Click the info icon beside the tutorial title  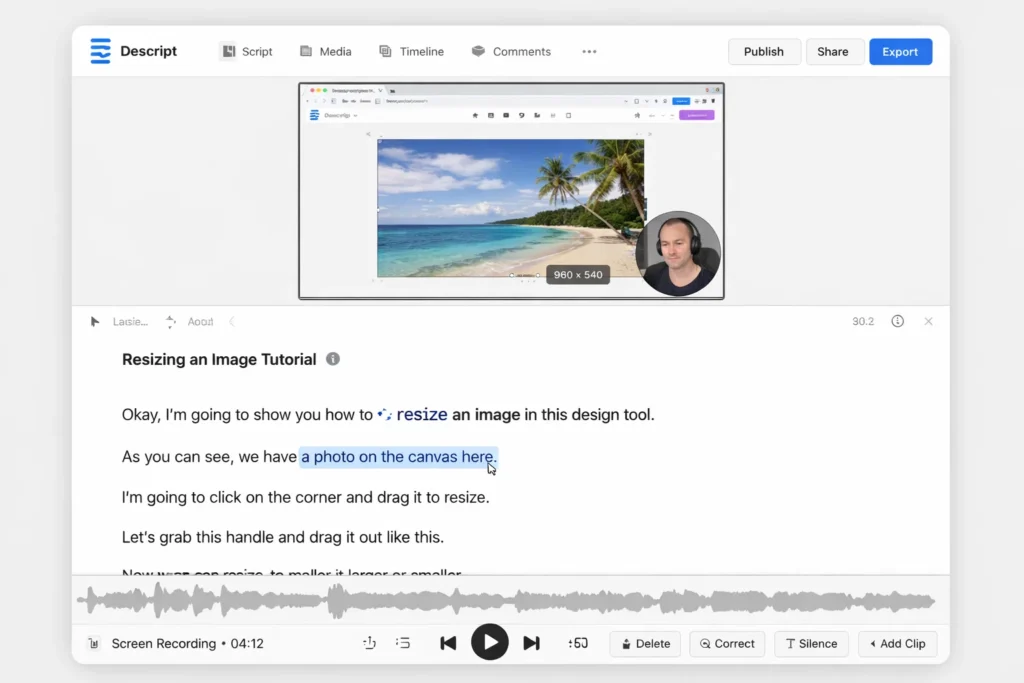pos(333,359)
